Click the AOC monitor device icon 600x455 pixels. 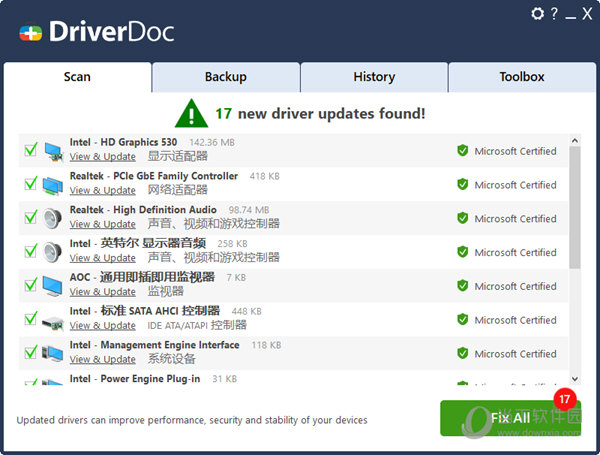pyautogui.click(x=52, y=286)
